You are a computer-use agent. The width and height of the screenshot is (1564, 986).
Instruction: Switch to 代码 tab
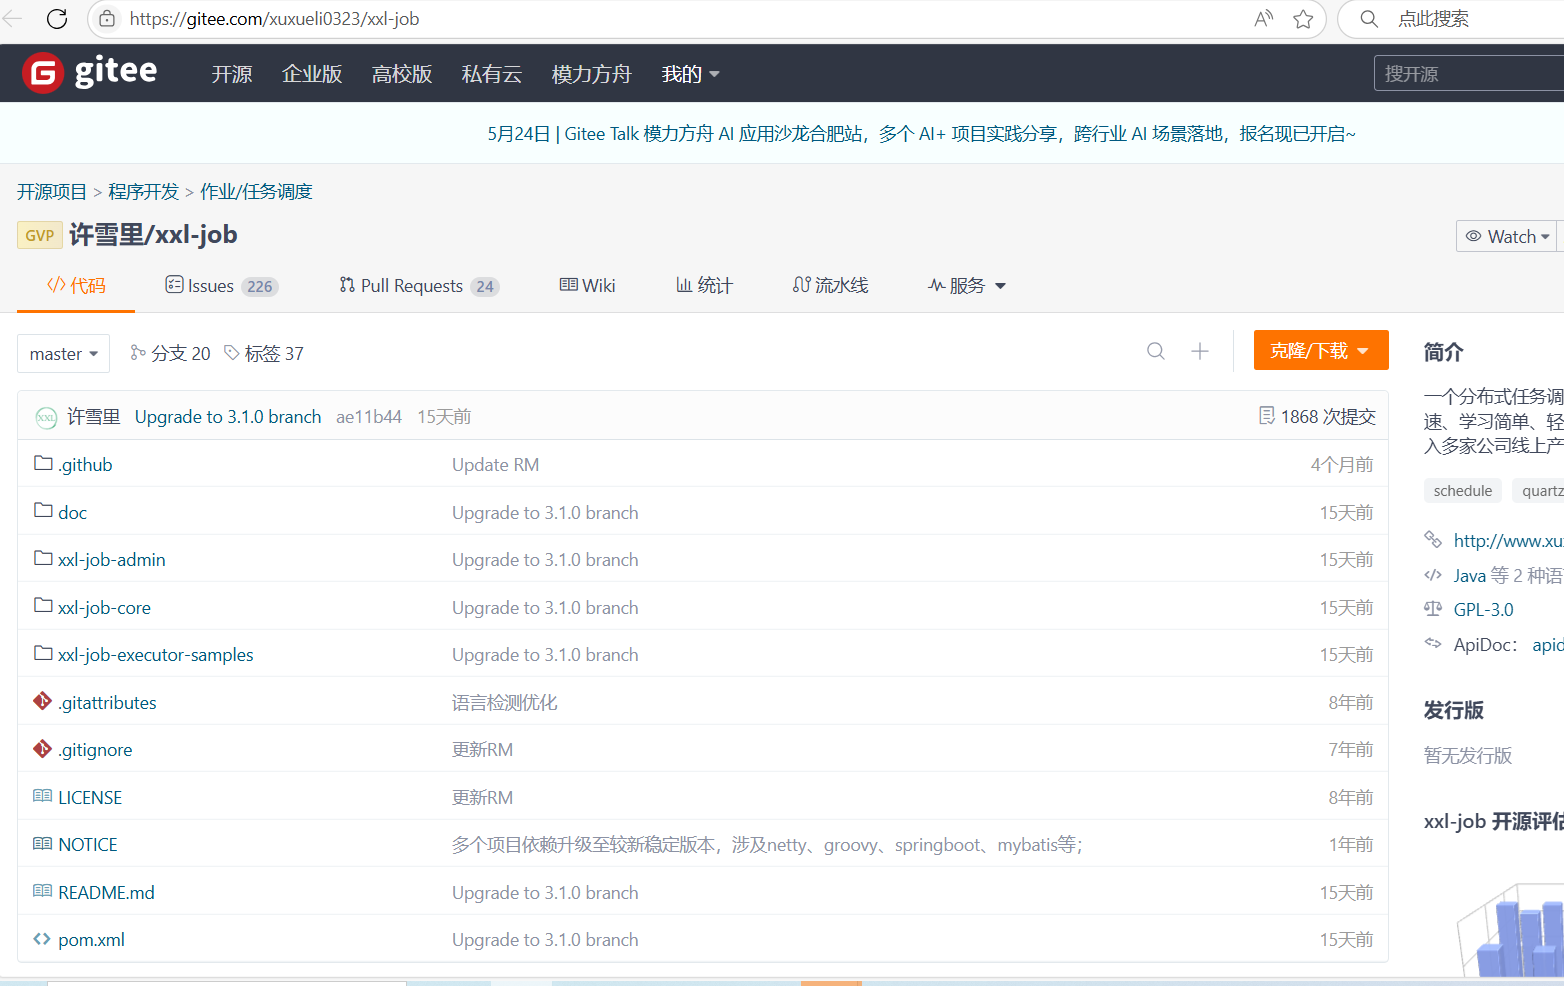click(76, 286)
